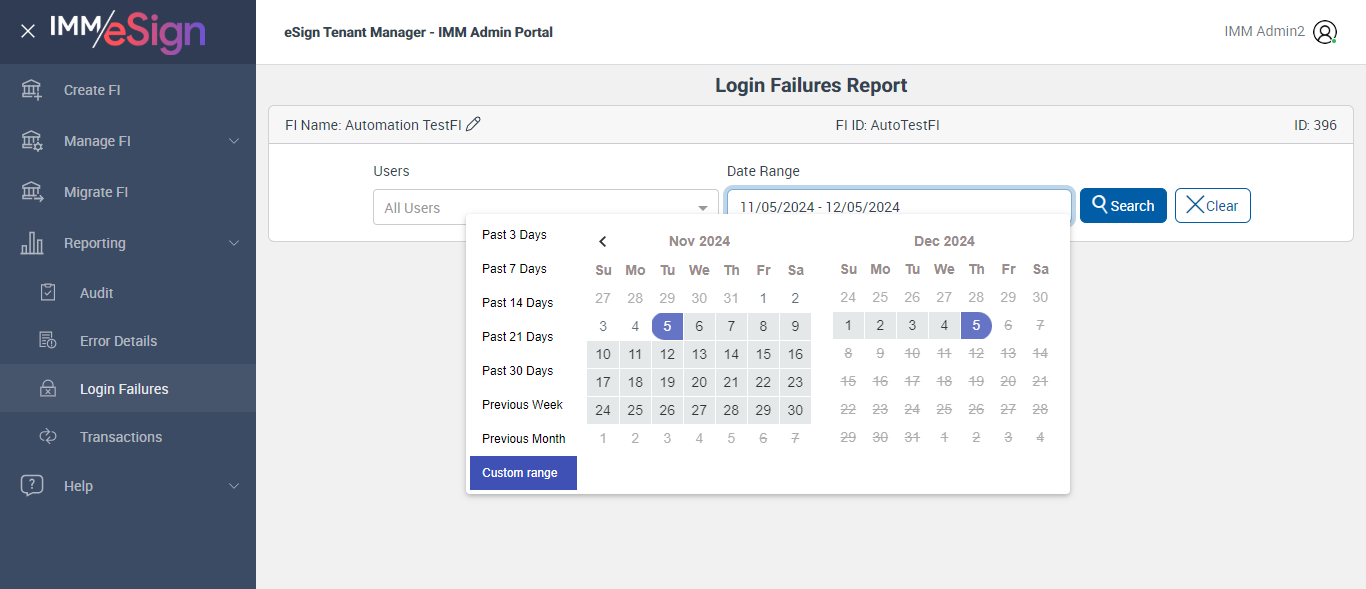1366x589 pixels.
Task: Pick November 15 in the calendar
Action: [x=763, y=354]
